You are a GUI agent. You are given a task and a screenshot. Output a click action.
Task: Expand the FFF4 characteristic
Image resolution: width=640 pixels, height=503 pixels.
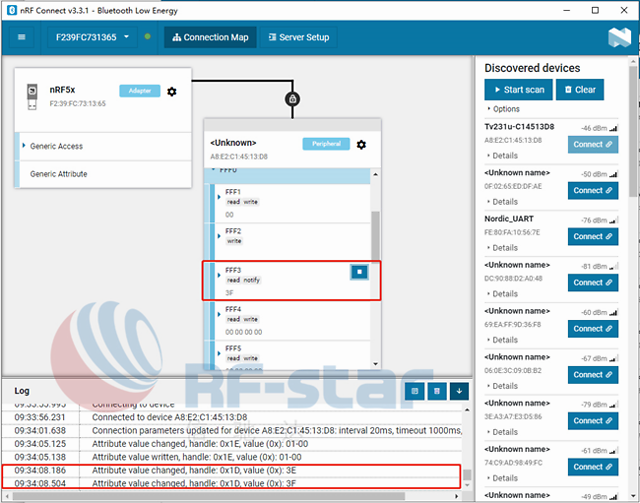pyautogui.click(x=219, y=314)
